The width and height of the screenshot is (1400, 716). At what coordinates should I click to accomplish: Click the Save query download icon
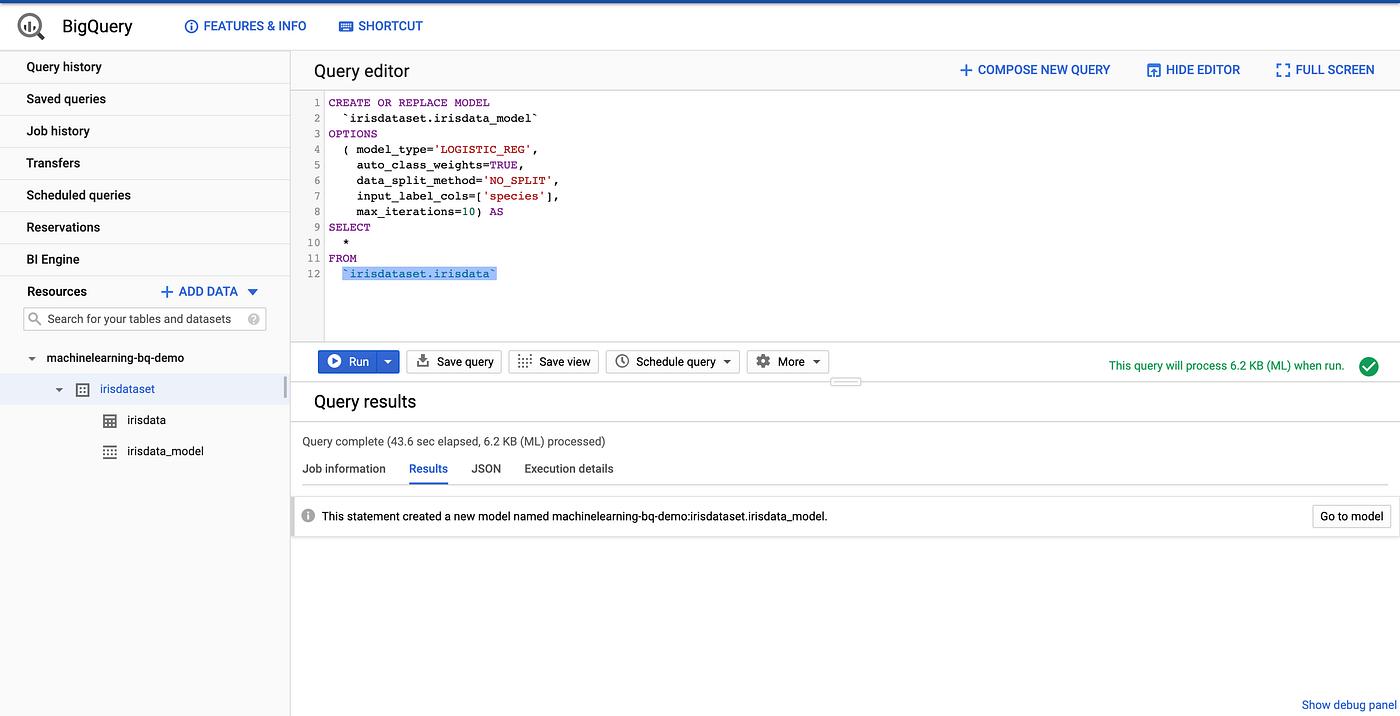424,361
